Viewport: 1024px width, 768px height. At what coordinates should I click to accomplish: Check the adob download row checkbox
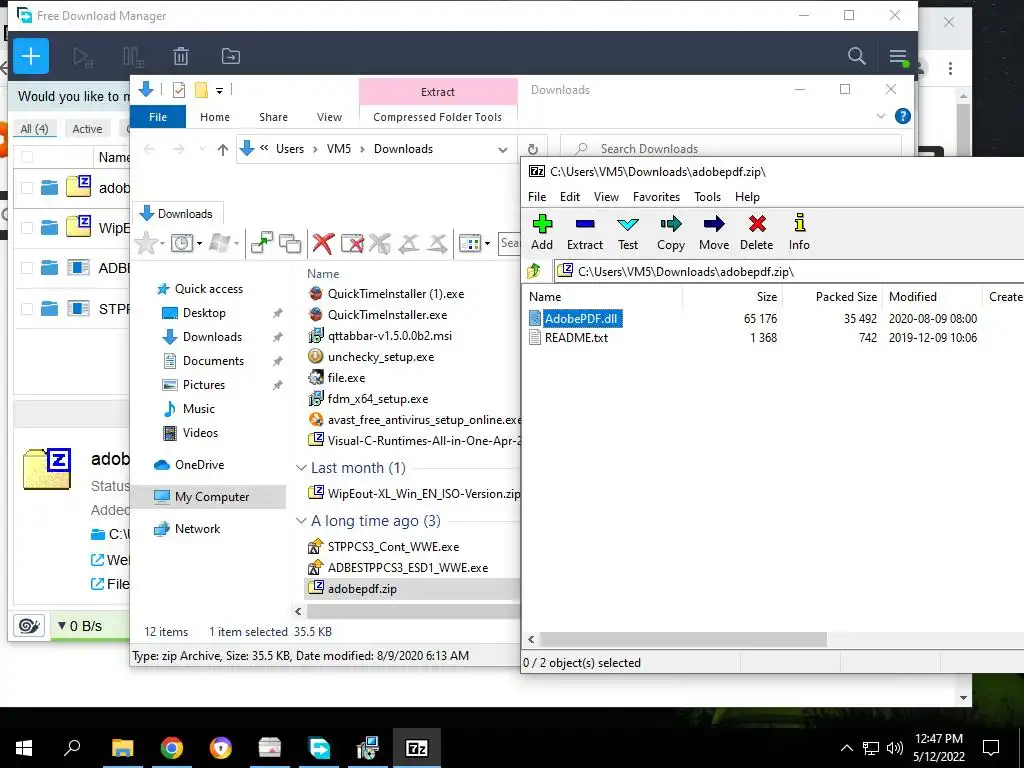[27, 188]
